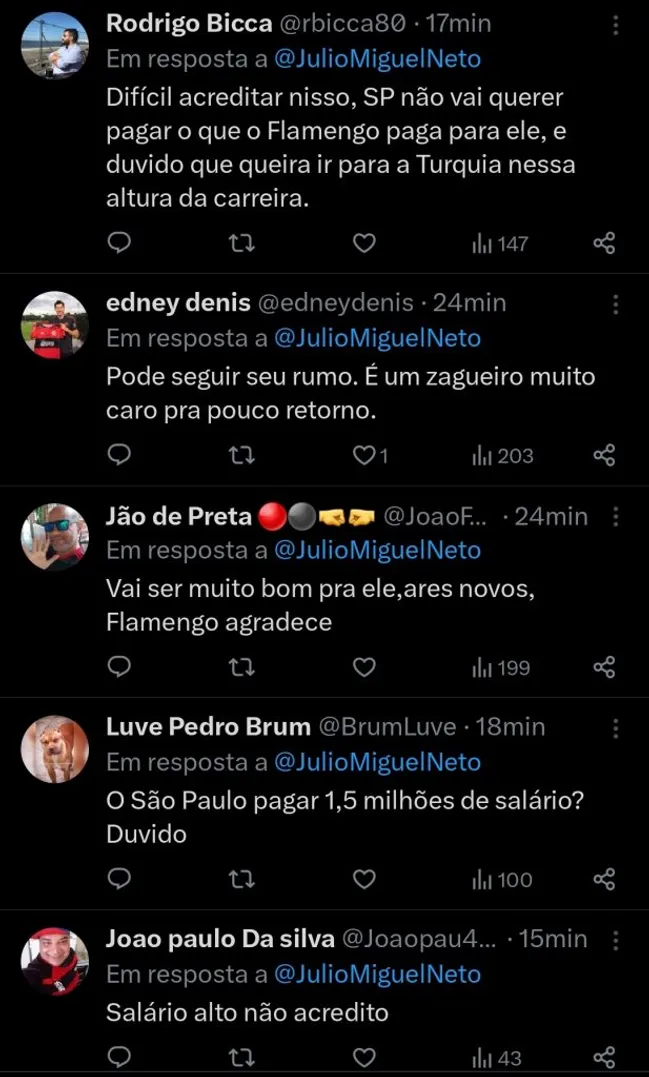Open the reply icon on Rodrigo Bicca's tweet

[x=119, y=243]
